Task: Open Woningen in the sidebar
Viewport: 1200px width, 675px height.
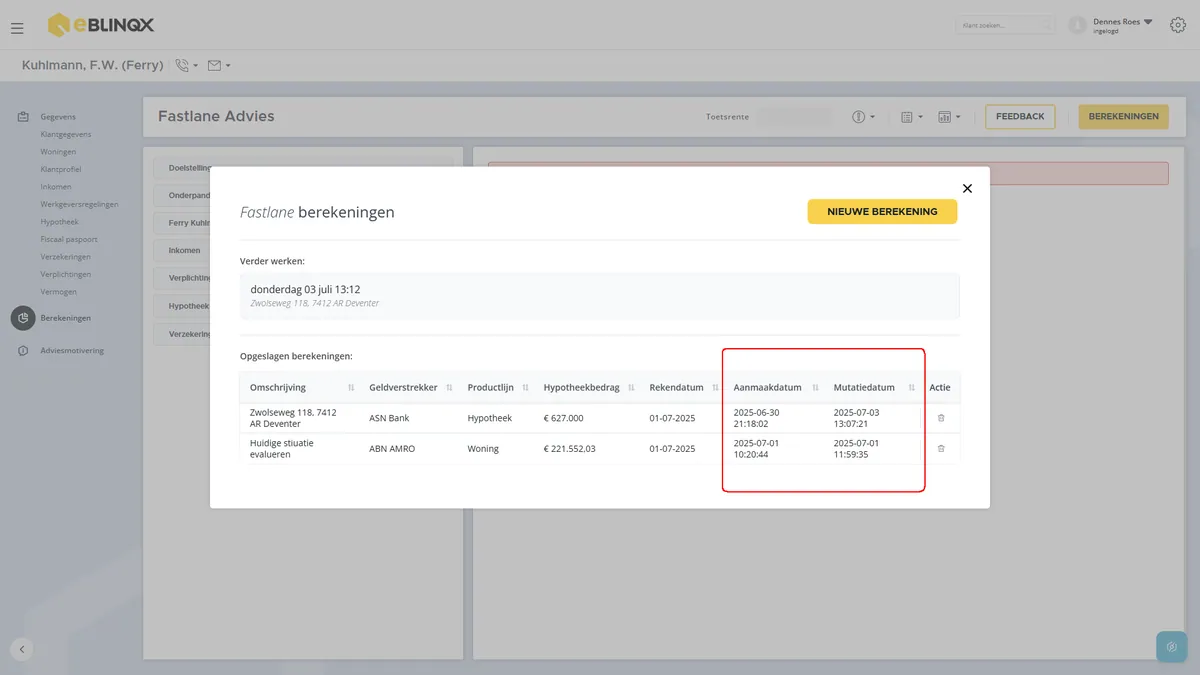Action: click(x=58, y=152)
